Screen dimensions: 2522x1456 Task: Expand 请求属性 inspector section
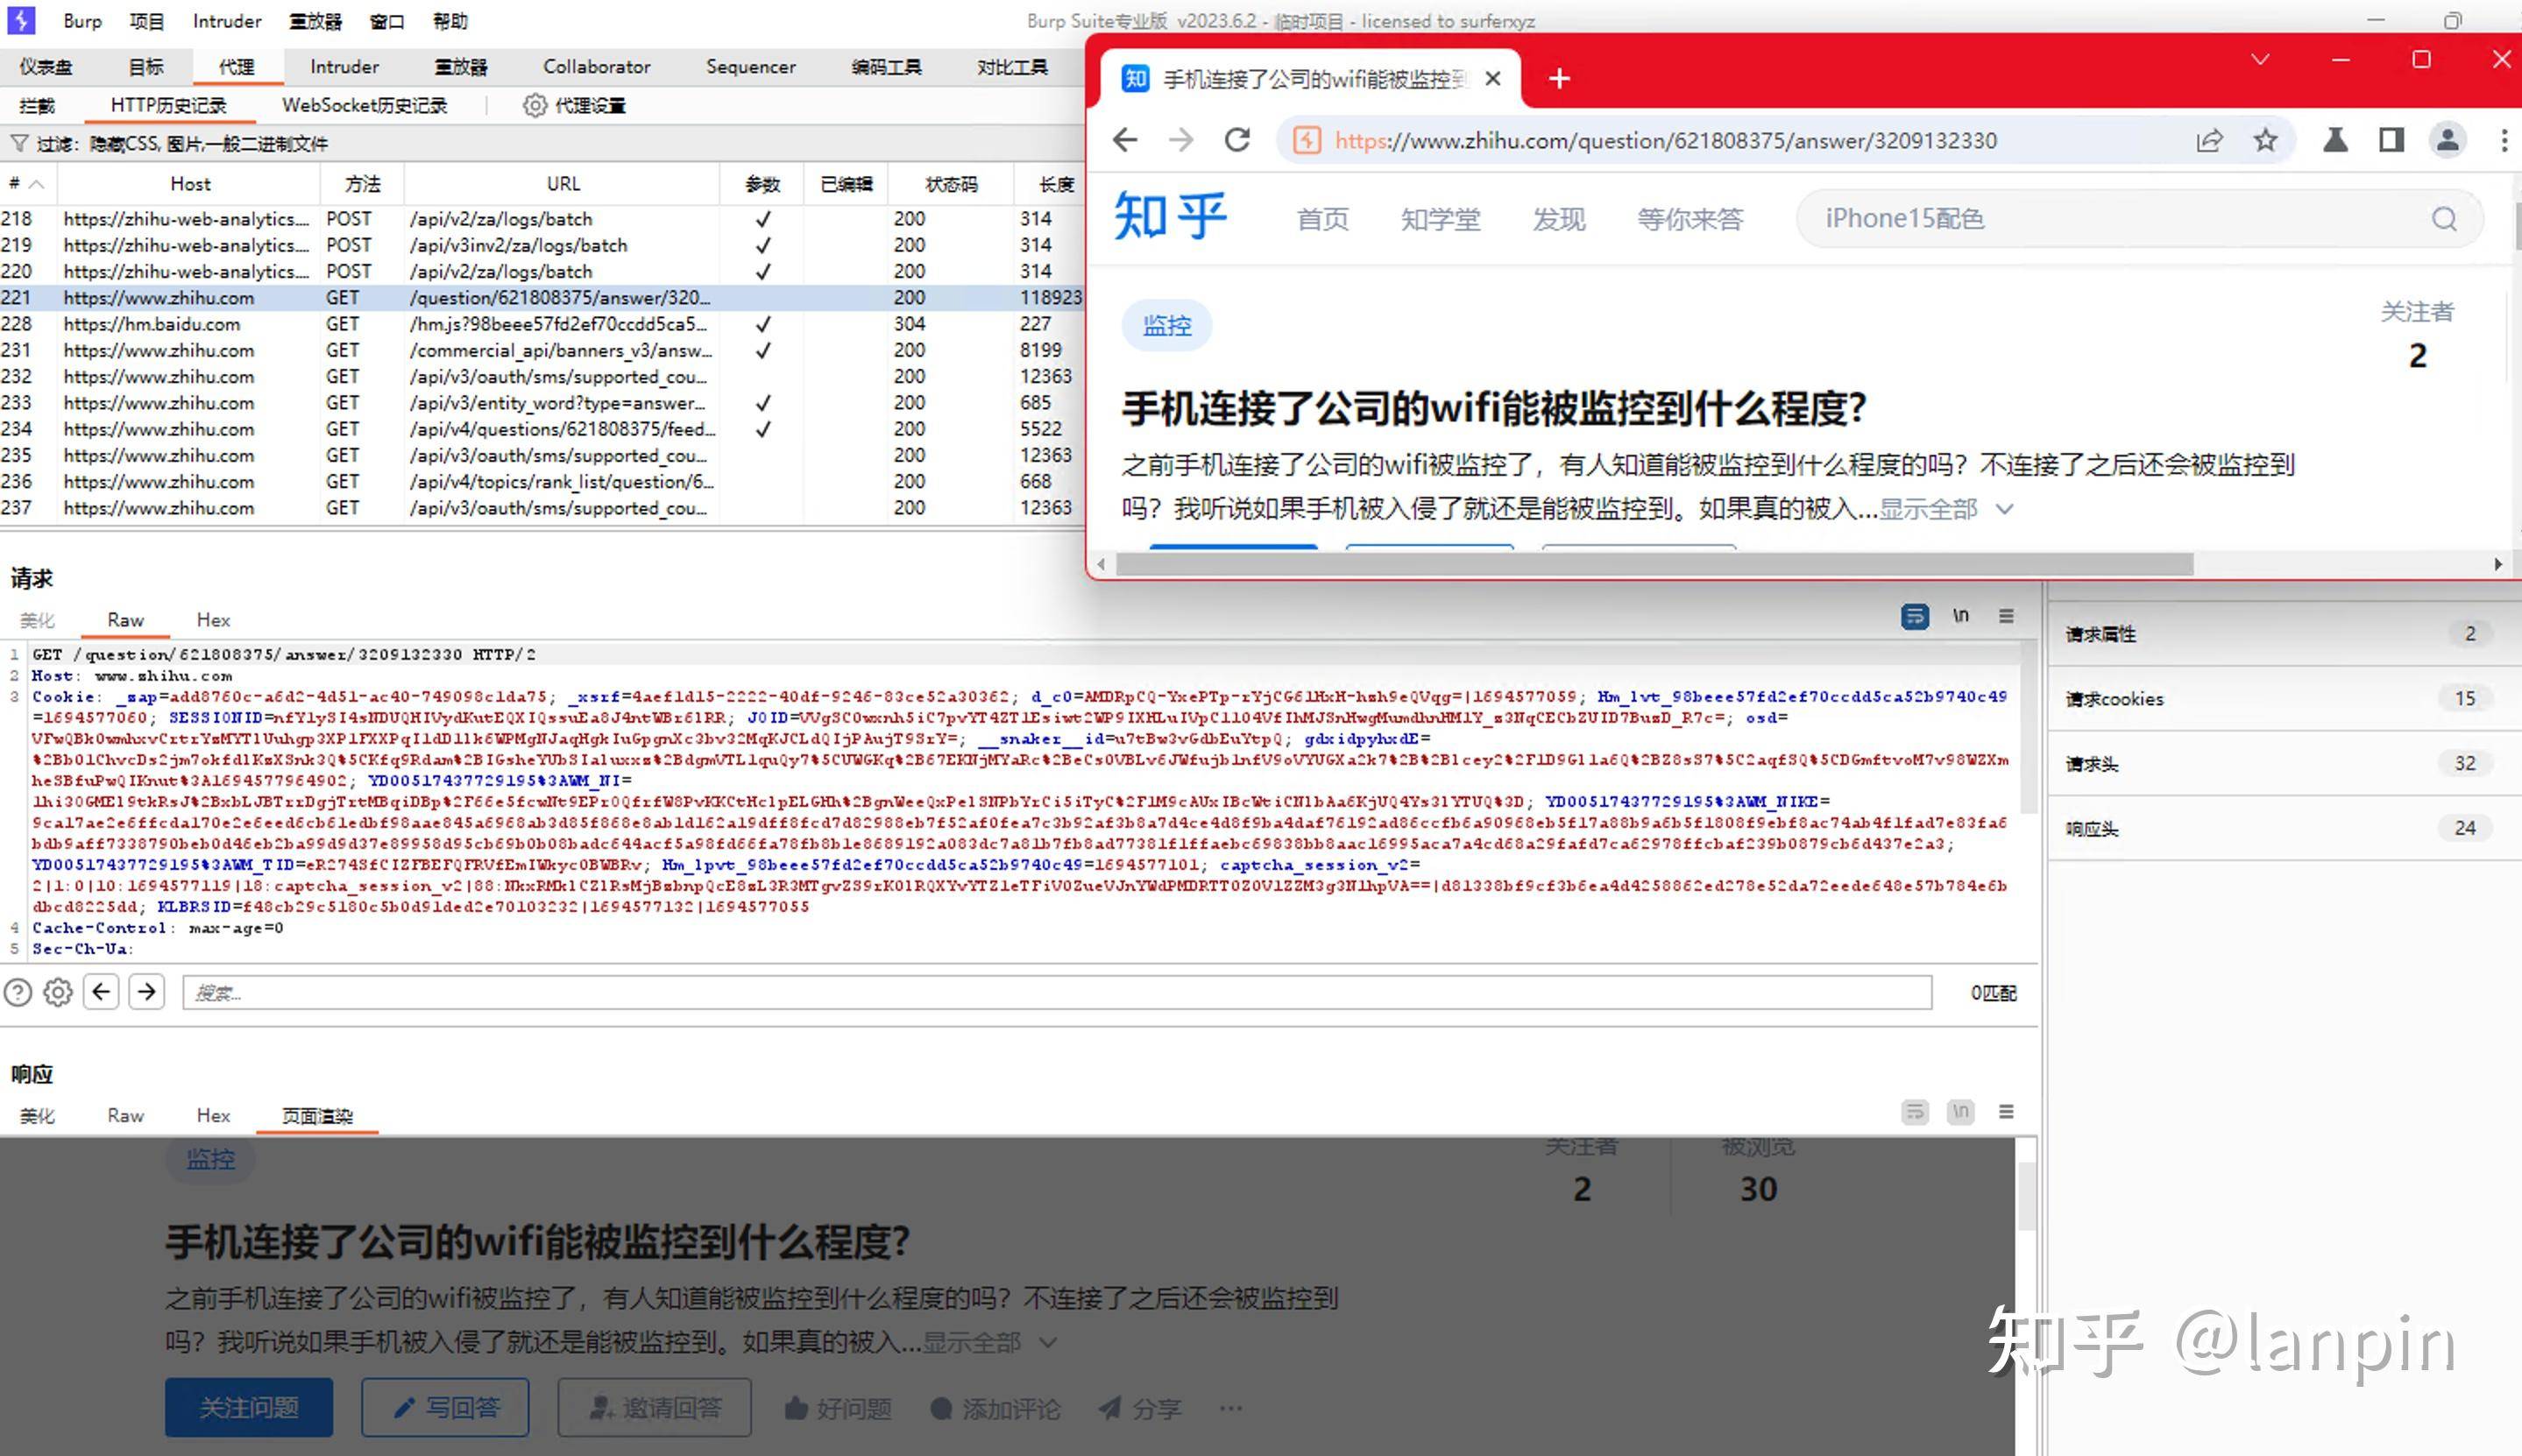coord(2285,634)
